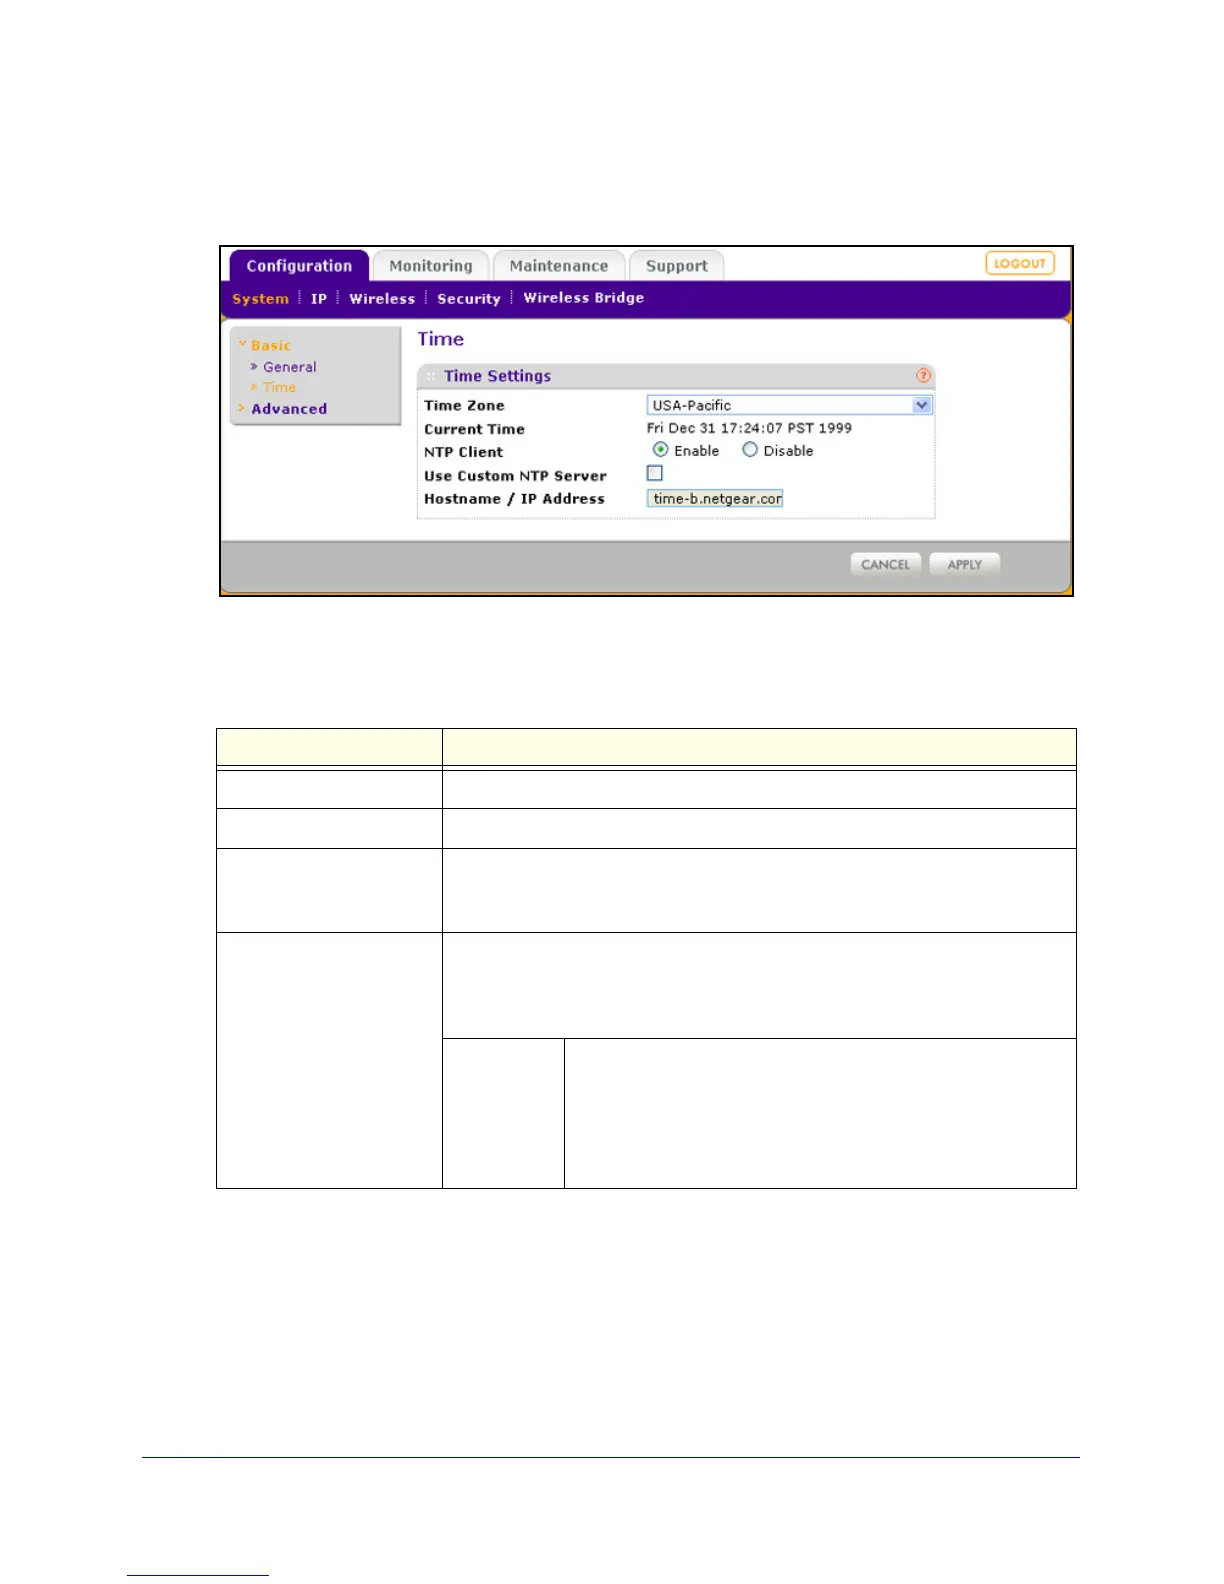The image size is (1224, 1584).
Task: Select the Time item in sidebar
Action: pos(279,387)
